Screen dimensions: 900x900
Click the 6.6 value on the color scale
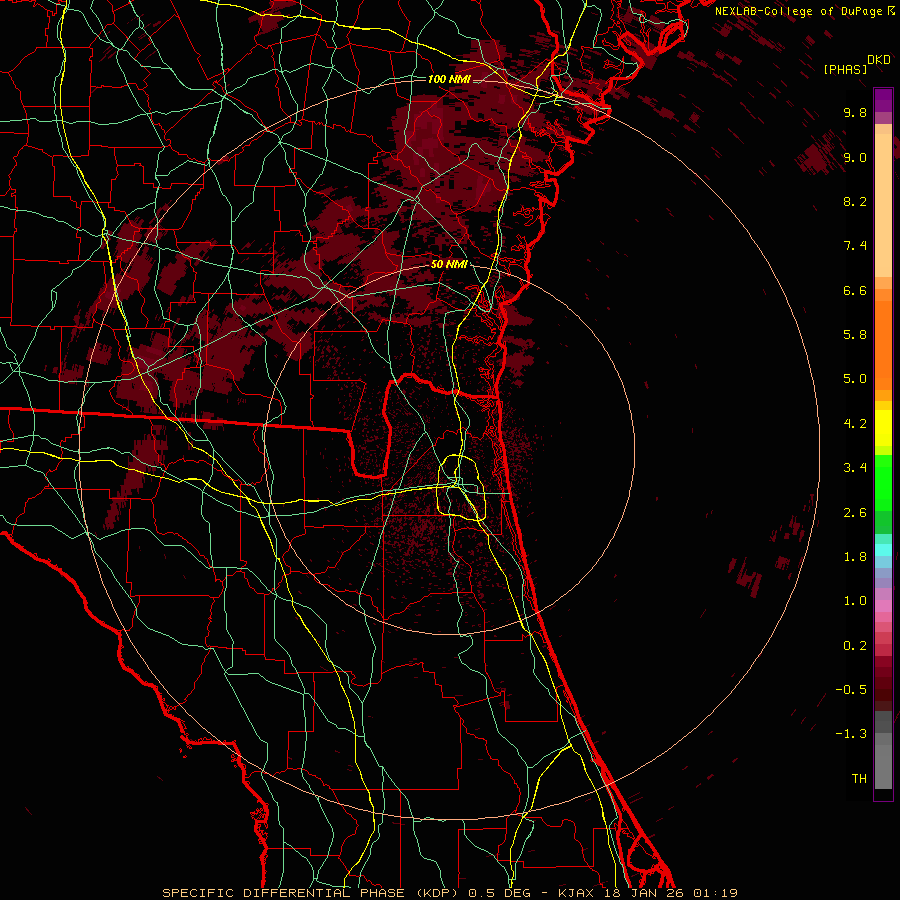point(855,290)
